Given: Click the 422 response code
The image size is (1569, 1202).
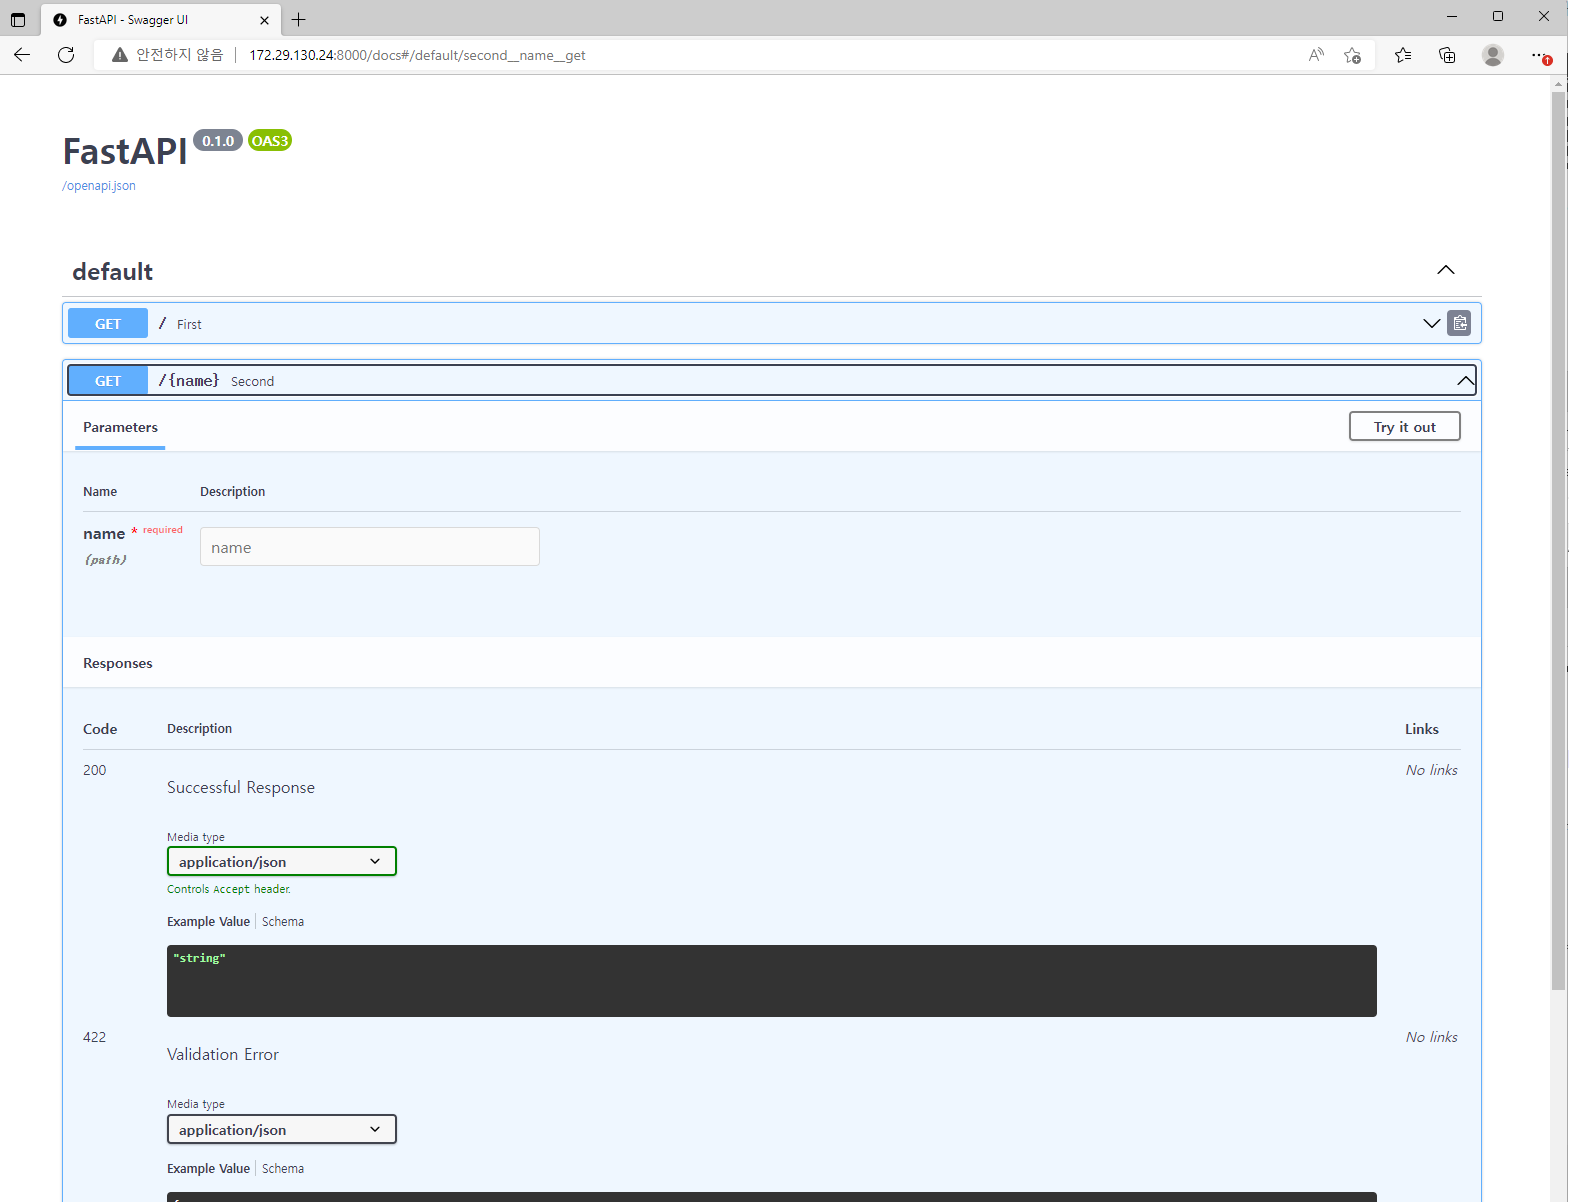Looking at the screenshot, I should pos(95,1037).
